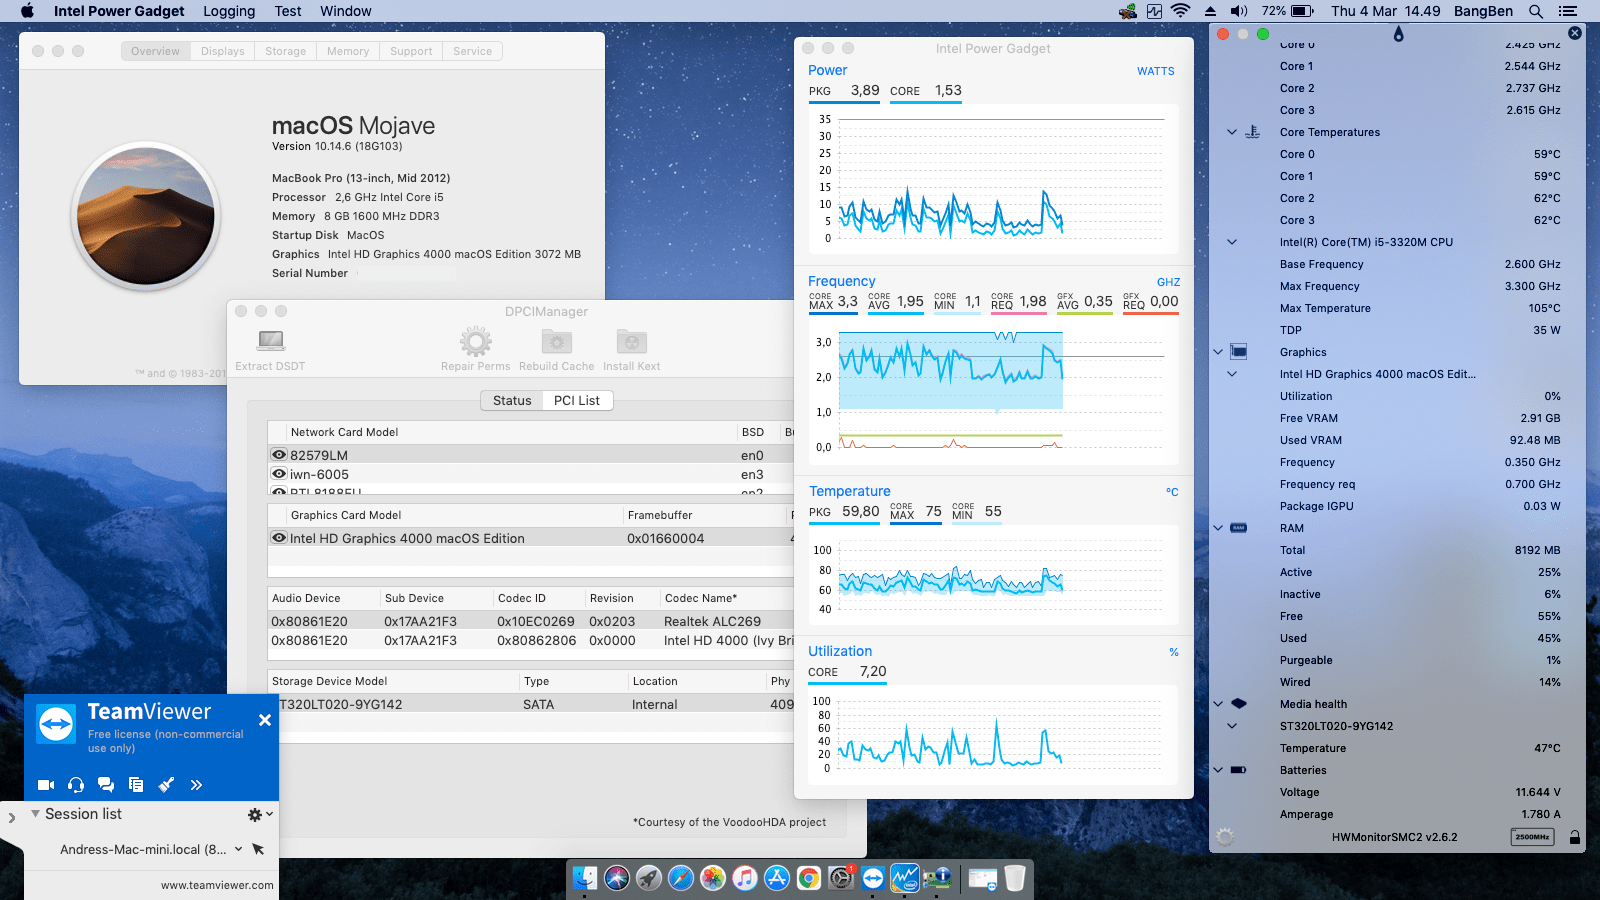Open Window menu in menu bar
The height and width of the screenshot is (900, 1600).
345,11
